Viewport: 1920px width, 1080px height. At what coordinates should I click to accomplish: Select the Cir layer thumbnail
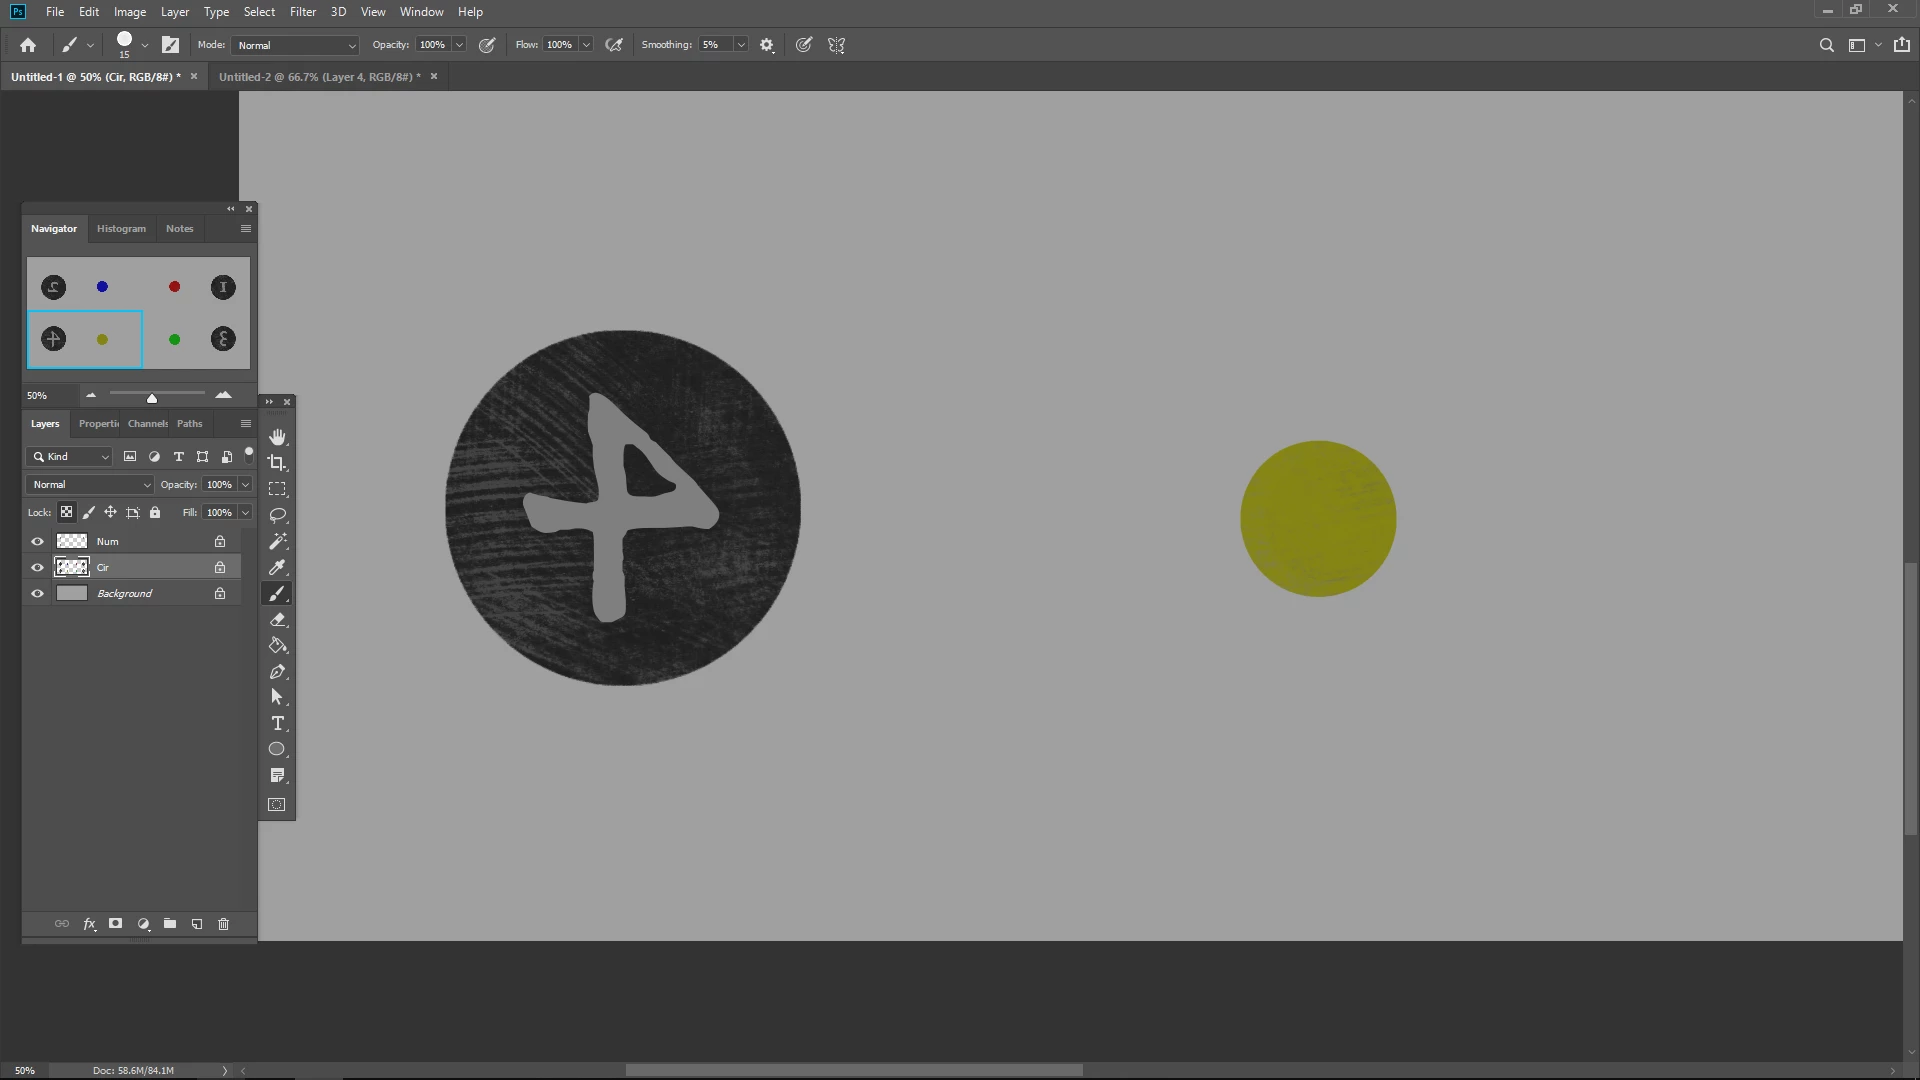(x=71, y=567)
